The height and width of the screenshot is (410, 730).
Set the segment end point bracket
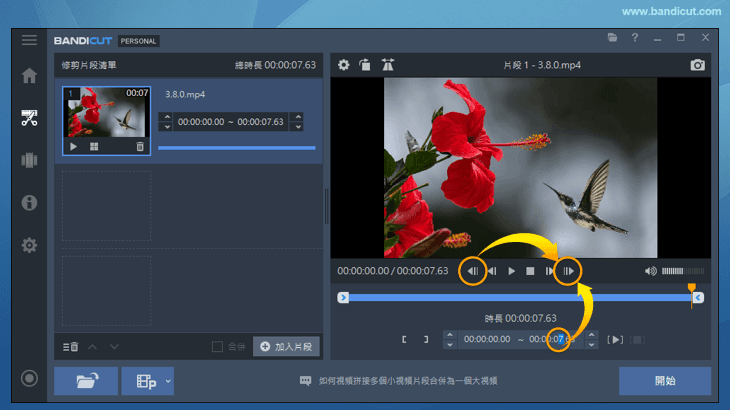coord(426,339)
